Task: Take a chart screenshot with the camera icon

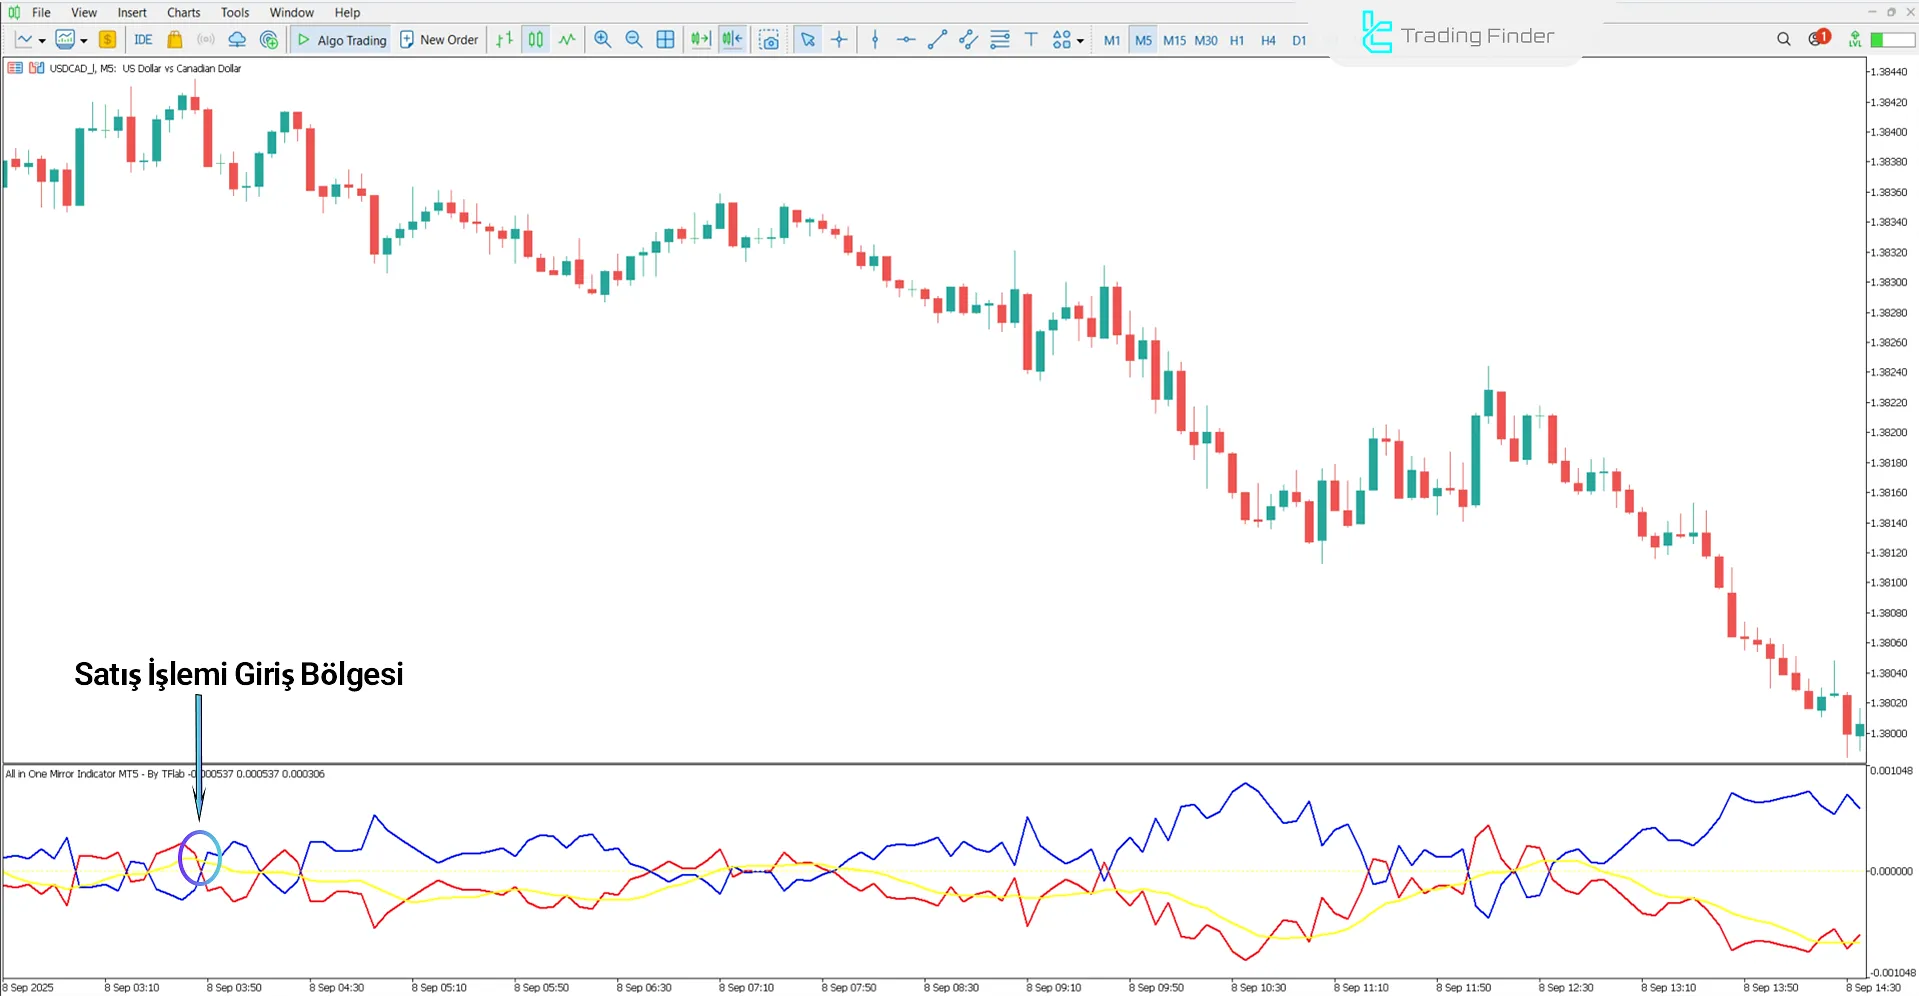Action: 770,40
